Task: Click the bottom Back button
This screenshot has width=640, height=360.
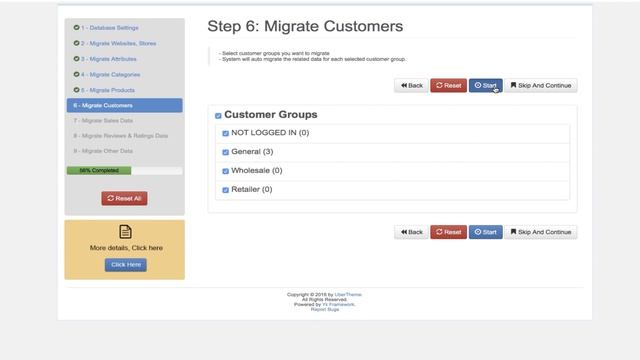Action: (x=411, y=232)
